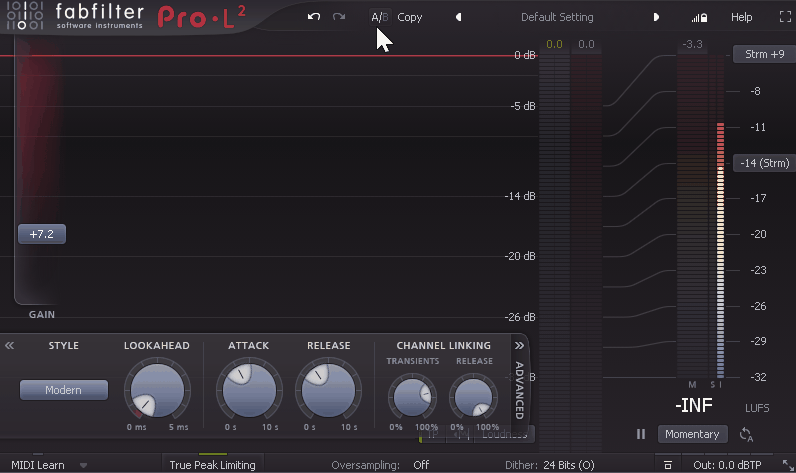The image size is (796, 473).
Task: Select the Momentary loudness mode button
Action: pyautogui.click(x=692, y=434)
